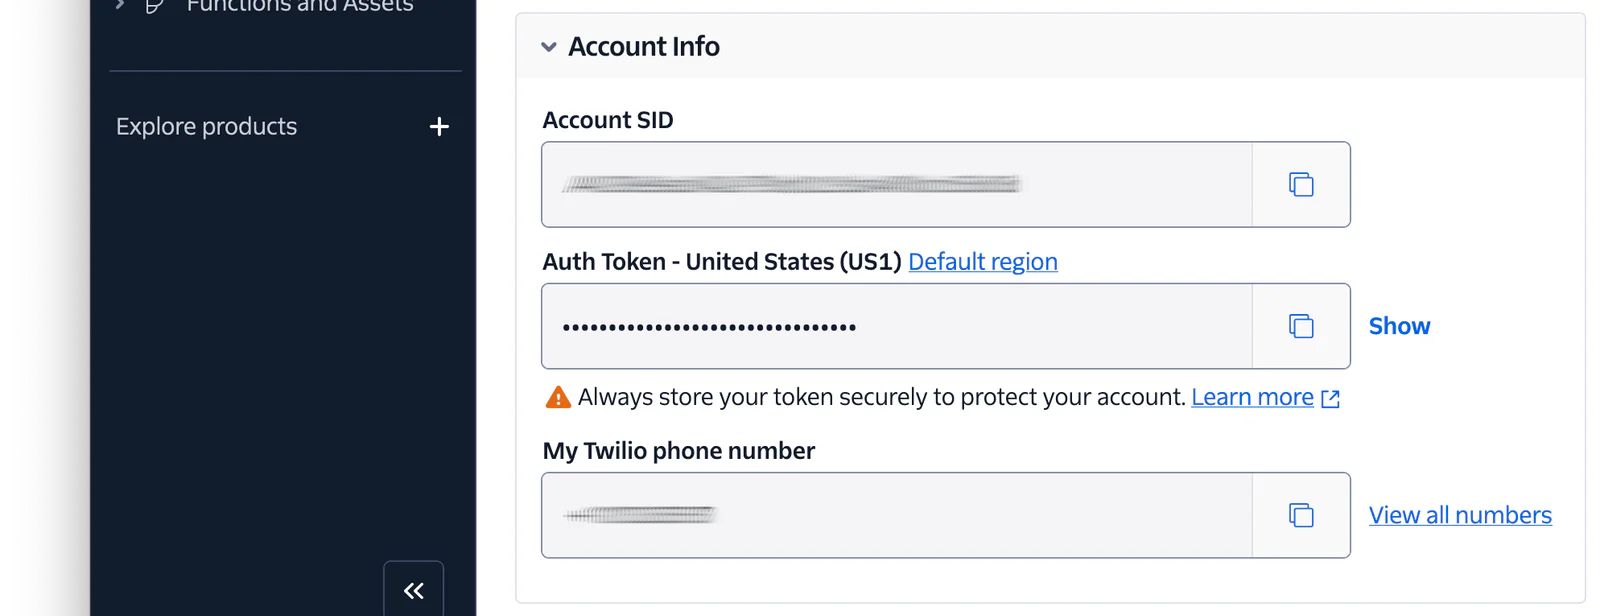This screenshot has height=616, width=1600.
Task: Click the plus icon next to Explore products
Action: click(x=438, y=126)
